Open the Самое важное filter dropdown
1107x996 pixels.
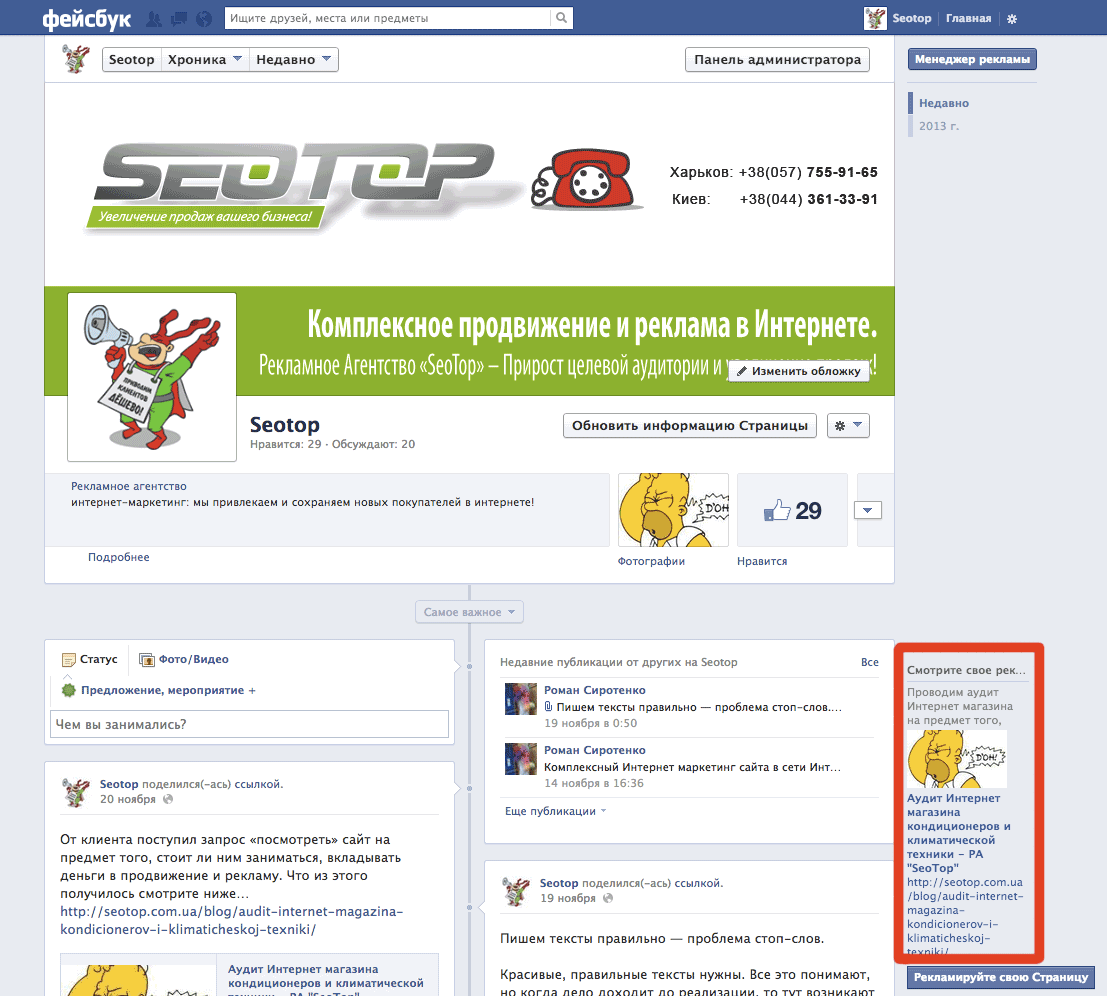coord(469,612)
